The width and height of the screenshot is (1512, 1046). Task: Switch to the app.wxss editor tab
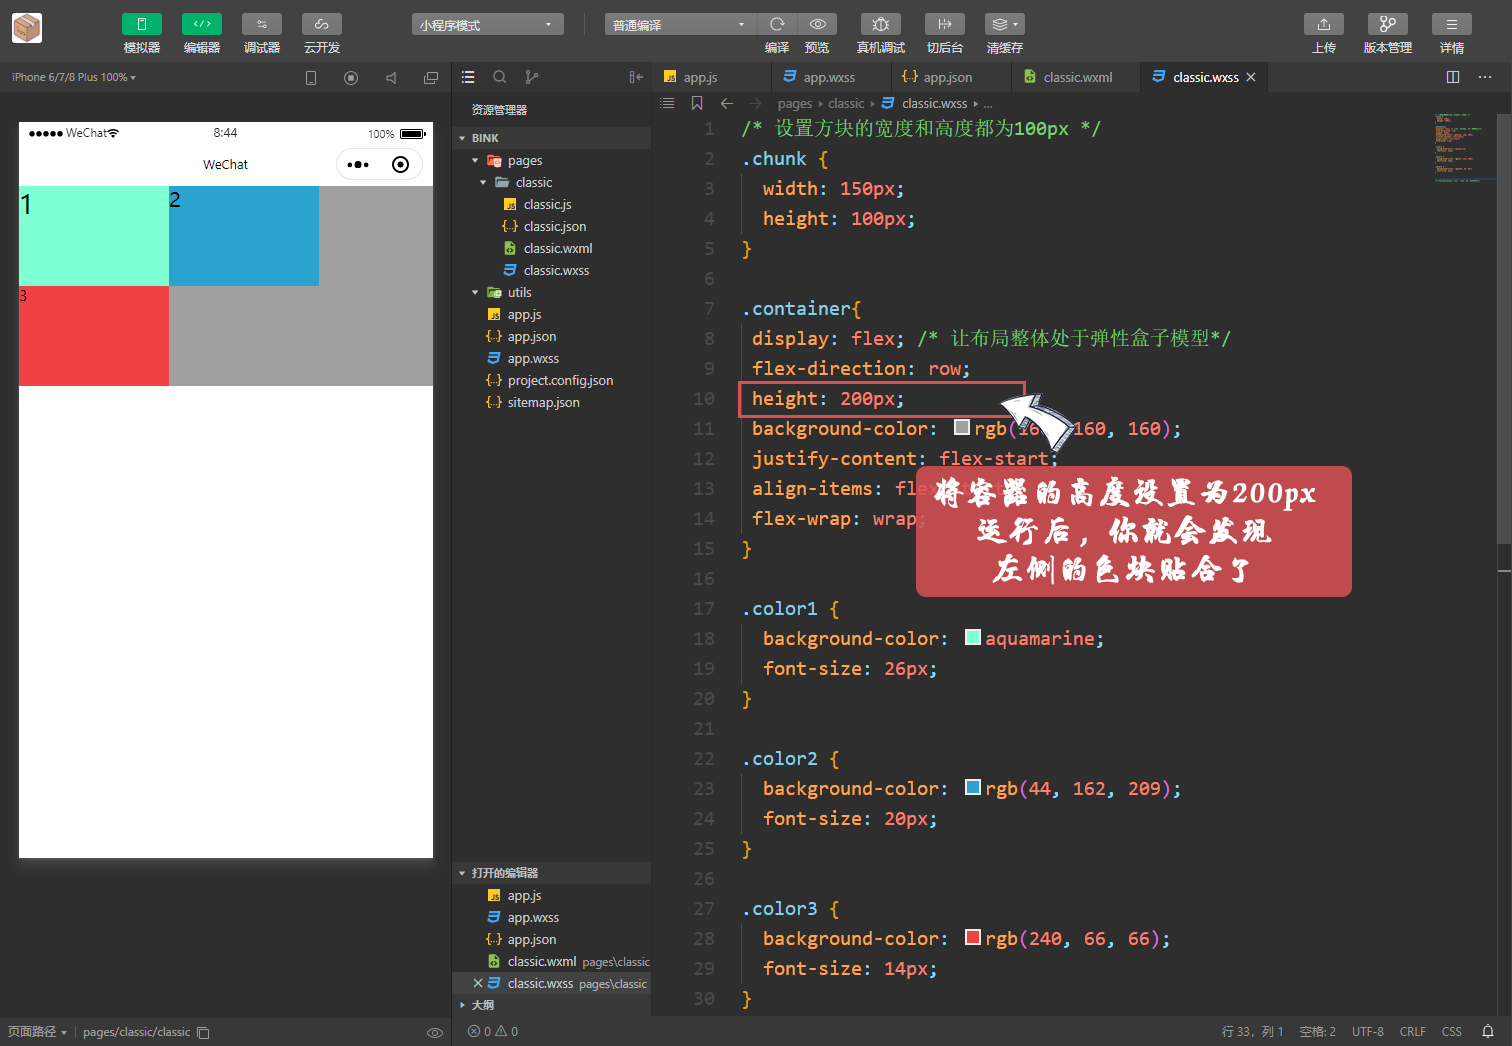(830, 76)
